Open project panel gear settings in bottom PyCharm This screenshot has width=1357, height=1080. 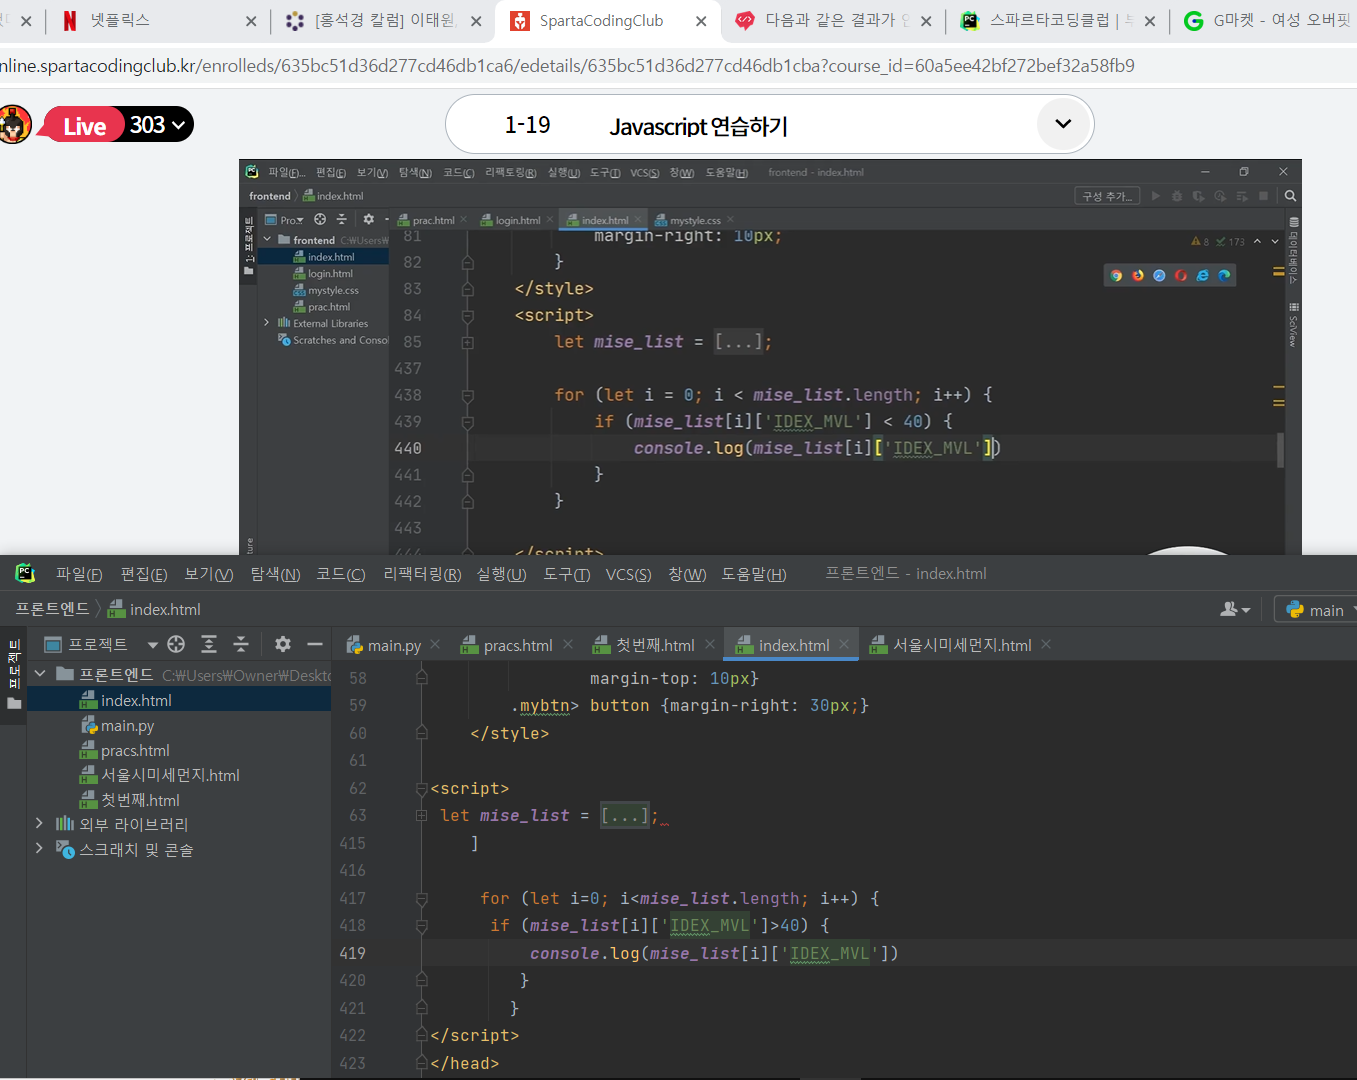click(x=283, y=644)
